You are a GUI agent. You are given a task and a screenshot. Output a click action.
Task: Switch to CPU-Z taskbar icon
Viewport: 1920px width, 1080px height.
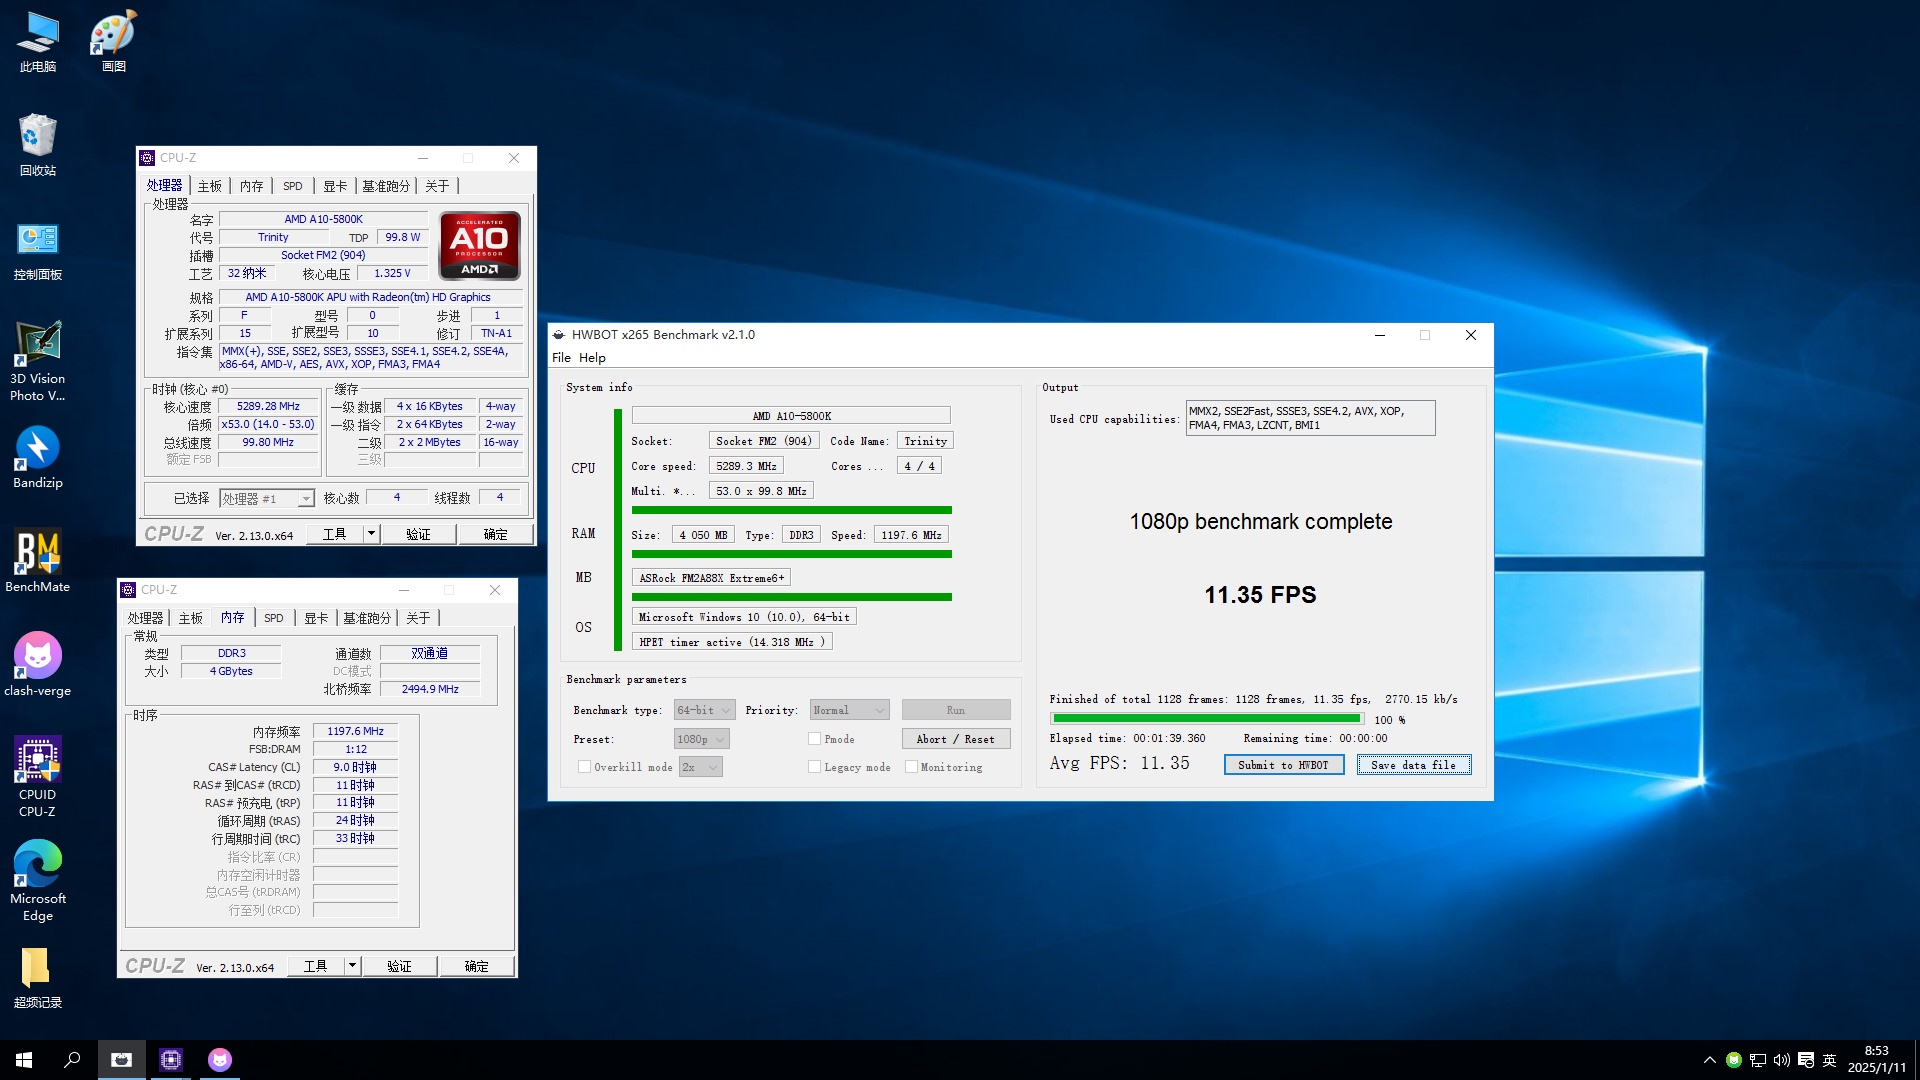[x=171, y=1060]
